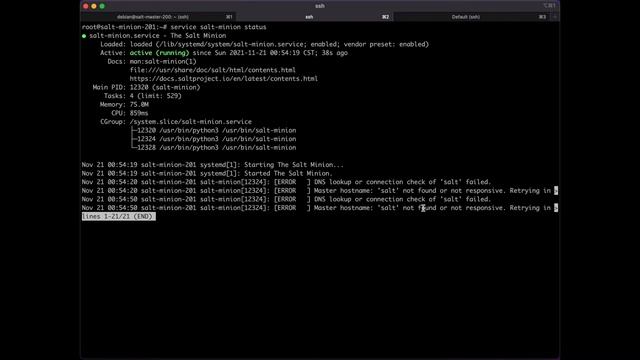Click 'salt-minion.service - The Salt Minion' header
This screenshot has height=360, width=640.
(x=158, y=36)
